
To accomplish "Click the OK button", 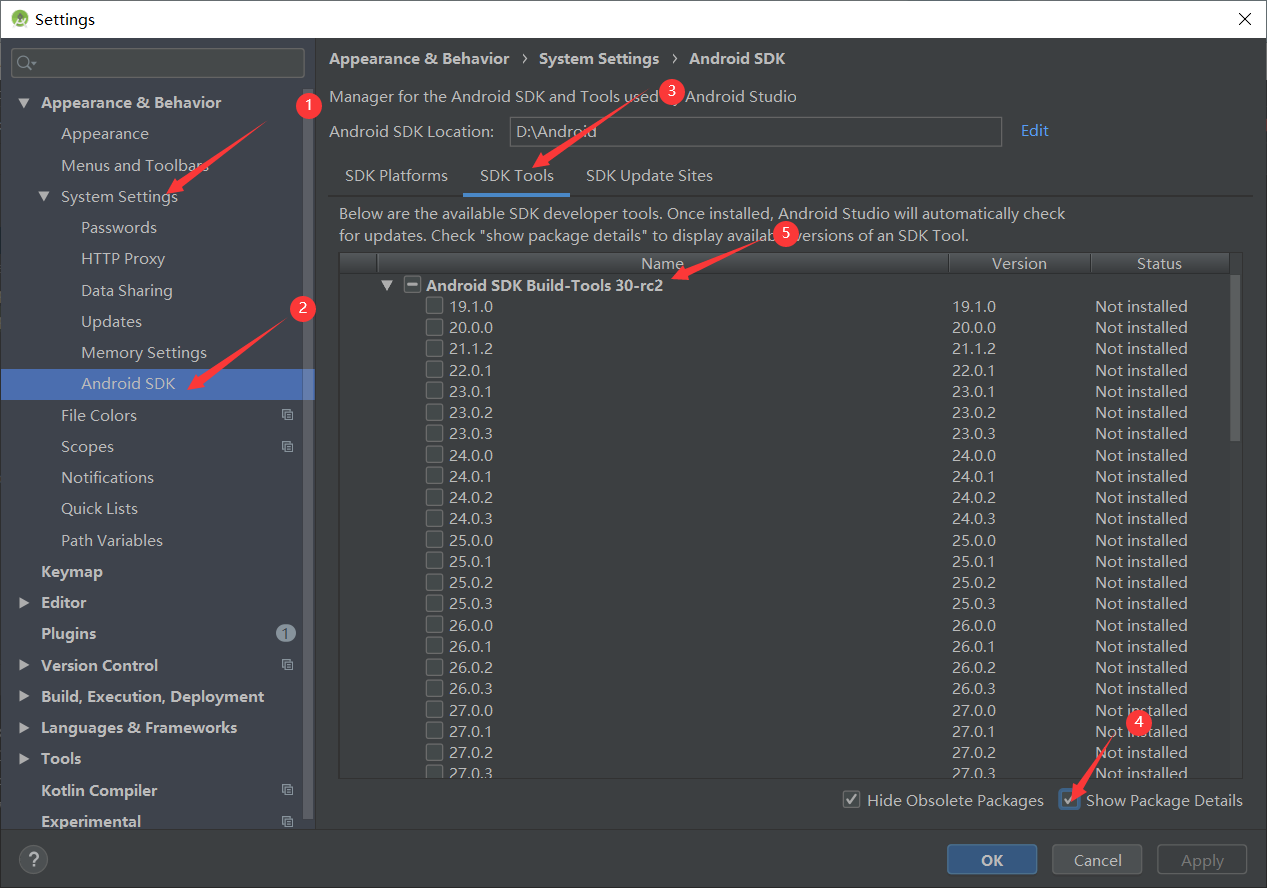I will [992, 860].
